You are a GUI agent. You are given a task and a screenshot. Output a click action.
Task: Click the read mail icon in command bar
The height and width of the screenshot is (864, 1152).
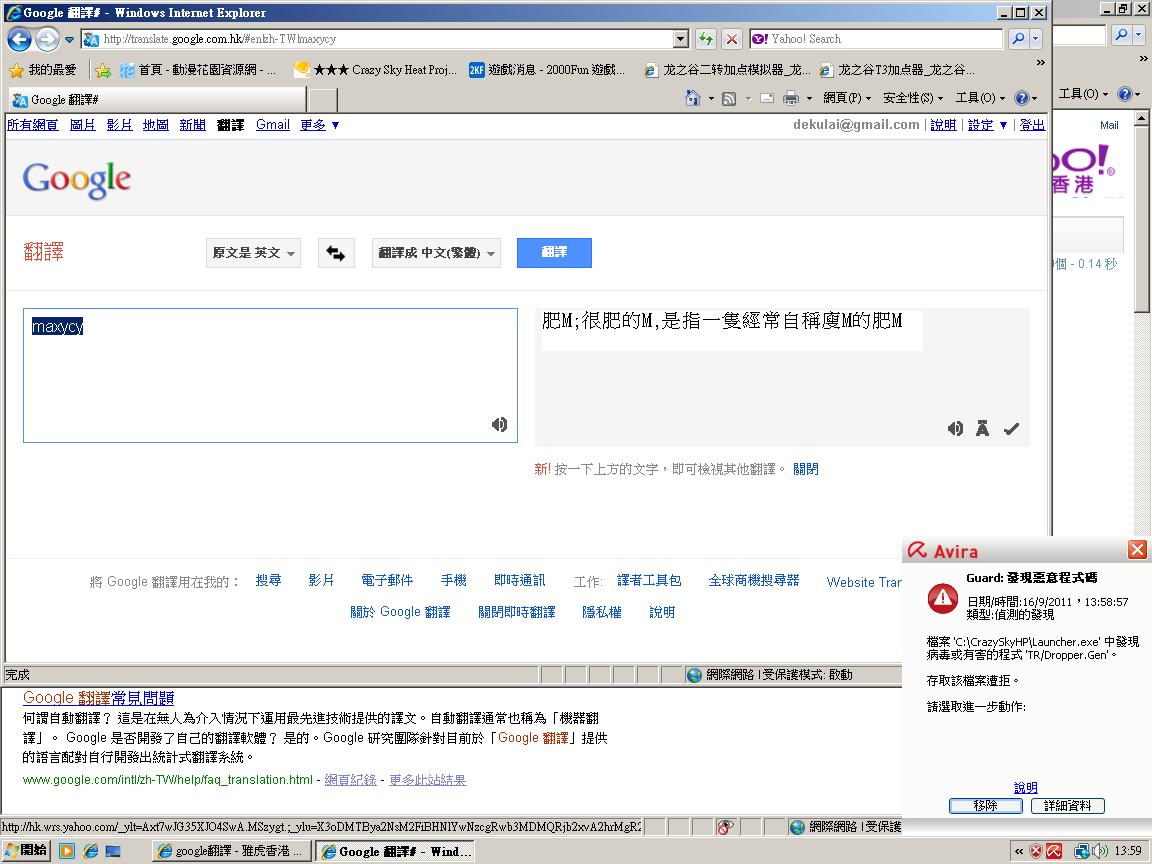(767, 98)
